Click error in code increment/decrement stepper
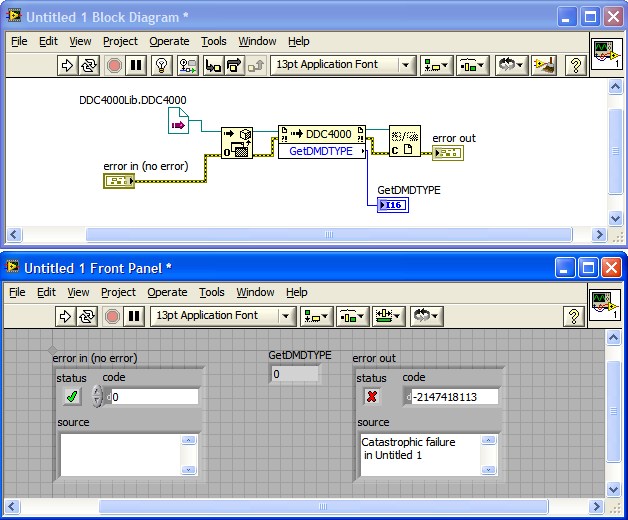Viewport: 628px width, 520px height. pyautogui.click(x=97, y=397)
